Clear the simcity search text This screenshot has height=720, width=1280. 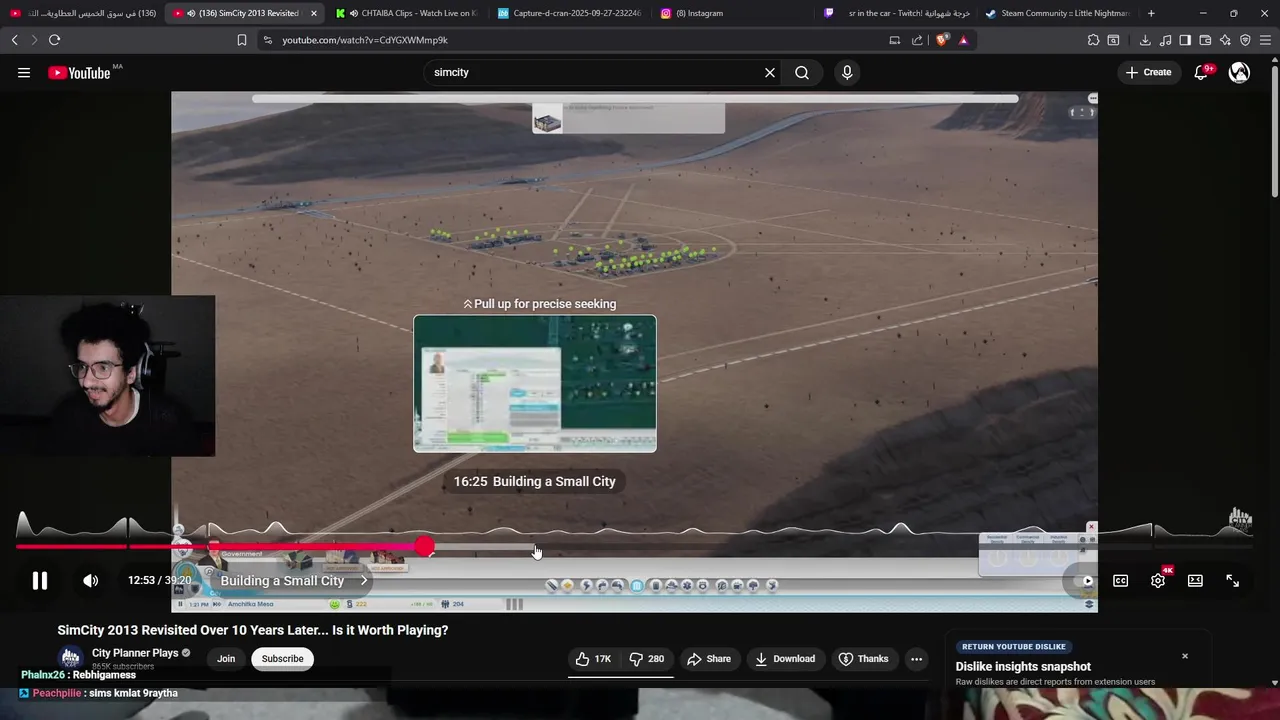click(770, 72)
